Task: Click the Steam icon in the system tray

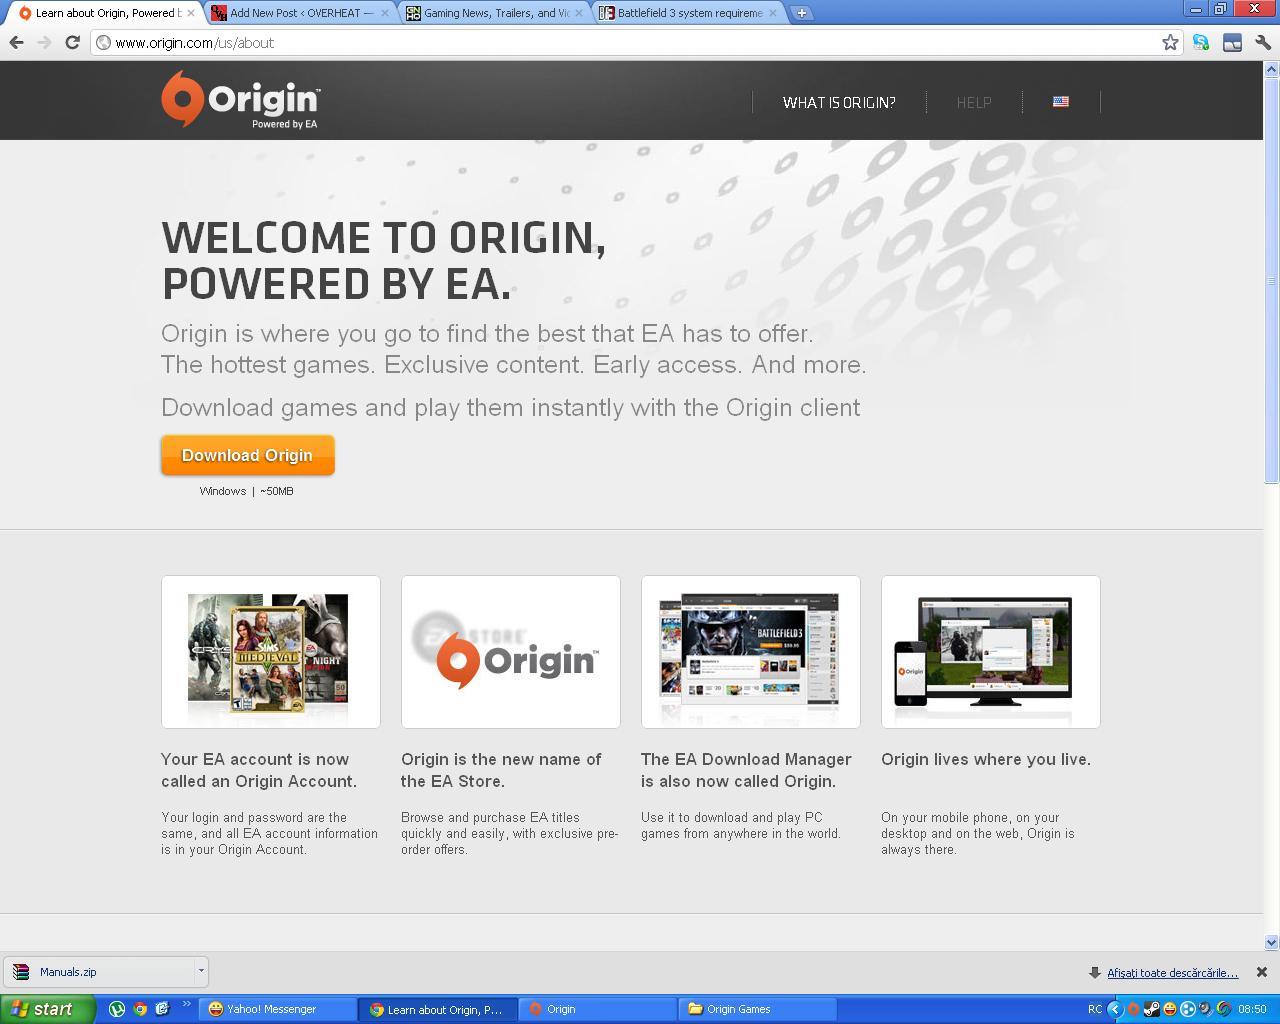Action: coord(1152,1009)
